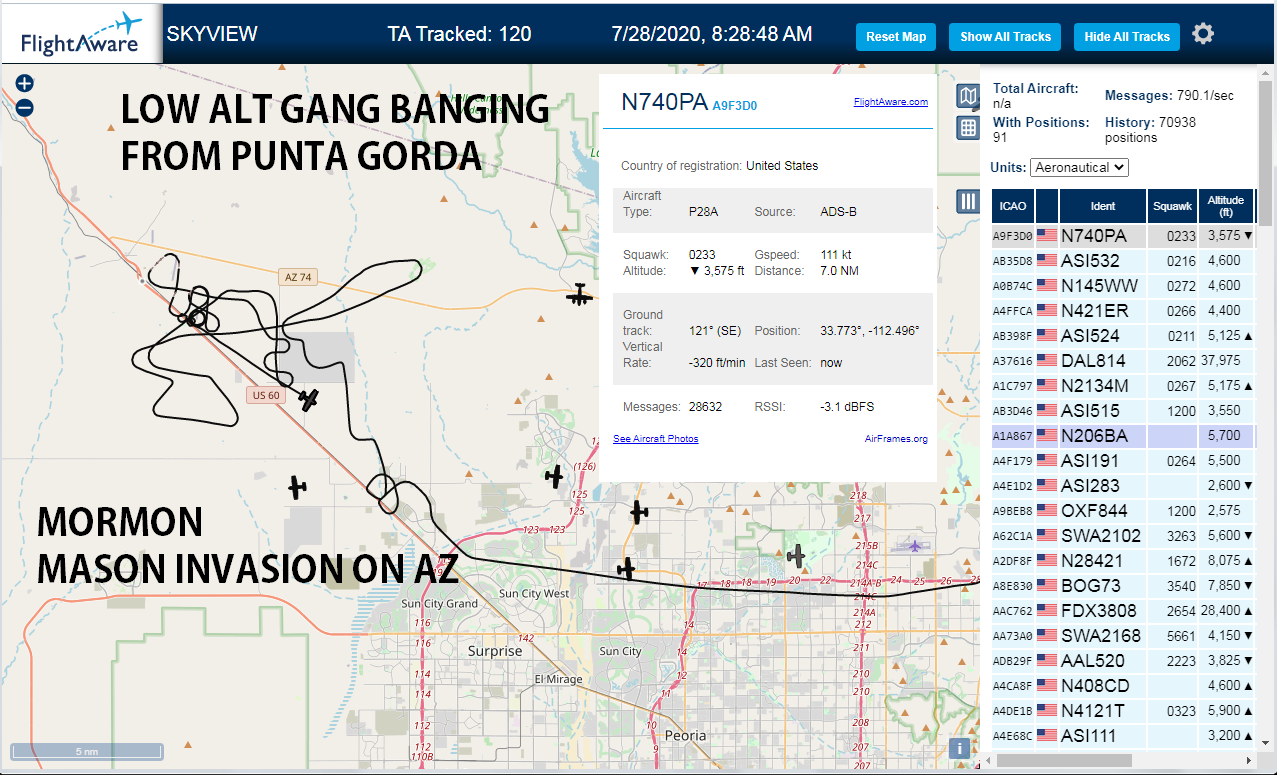This screenshot has height=775, width=1277.
Task: Click the Peoria city label on map
Action: (x=685, y=735)
